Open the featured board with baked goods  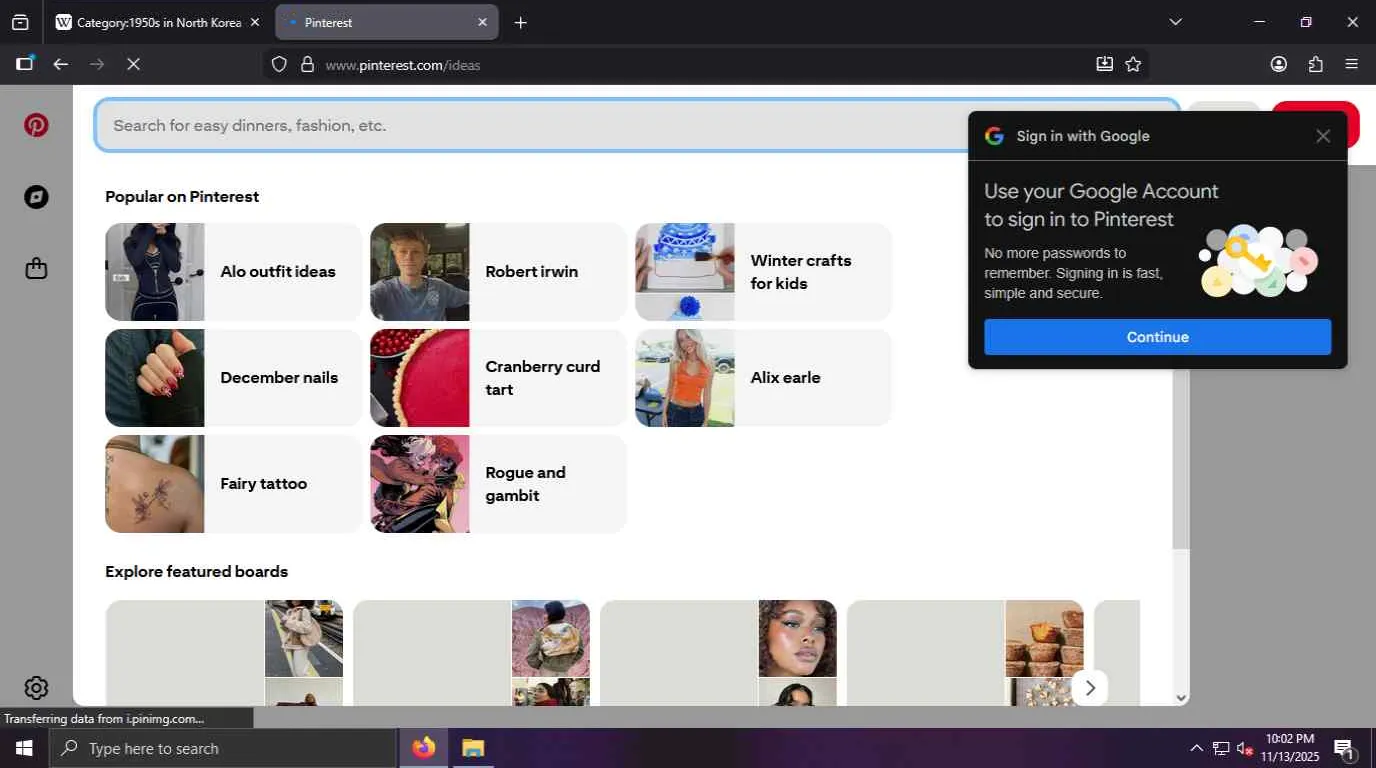965,653
